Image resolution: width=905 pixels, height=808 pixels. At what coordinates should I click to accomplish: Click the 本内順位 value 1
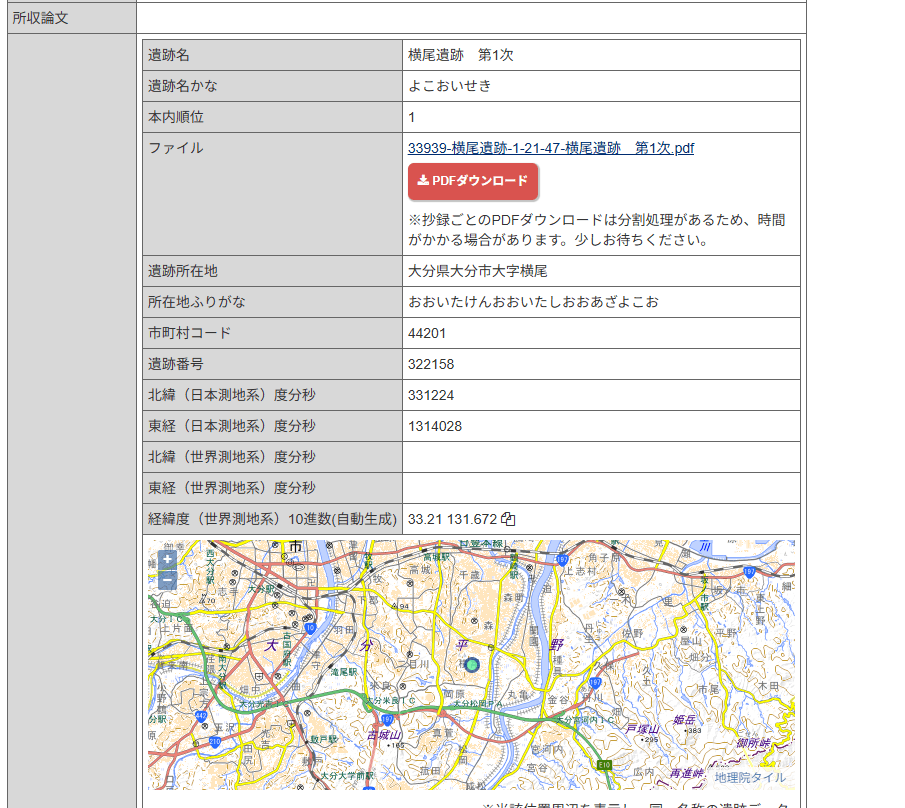point(412,117)
